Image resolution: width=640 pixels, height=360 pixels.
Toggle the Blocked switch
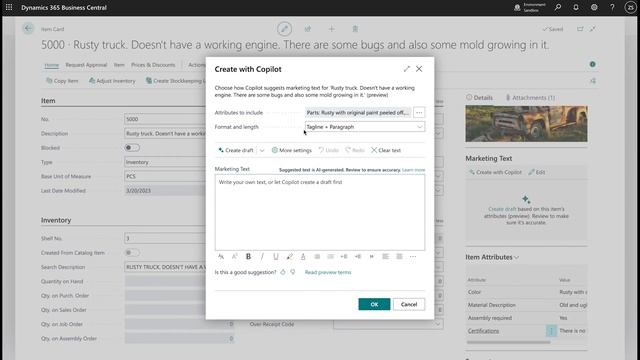[132, 147]
